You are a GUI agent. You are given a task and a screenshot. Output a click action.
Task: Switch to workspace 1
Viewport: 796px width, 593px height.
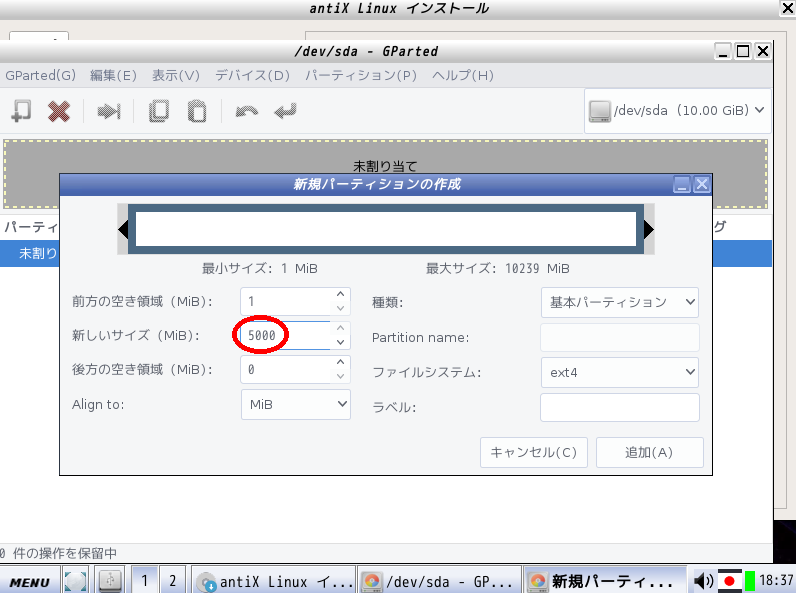145,580
